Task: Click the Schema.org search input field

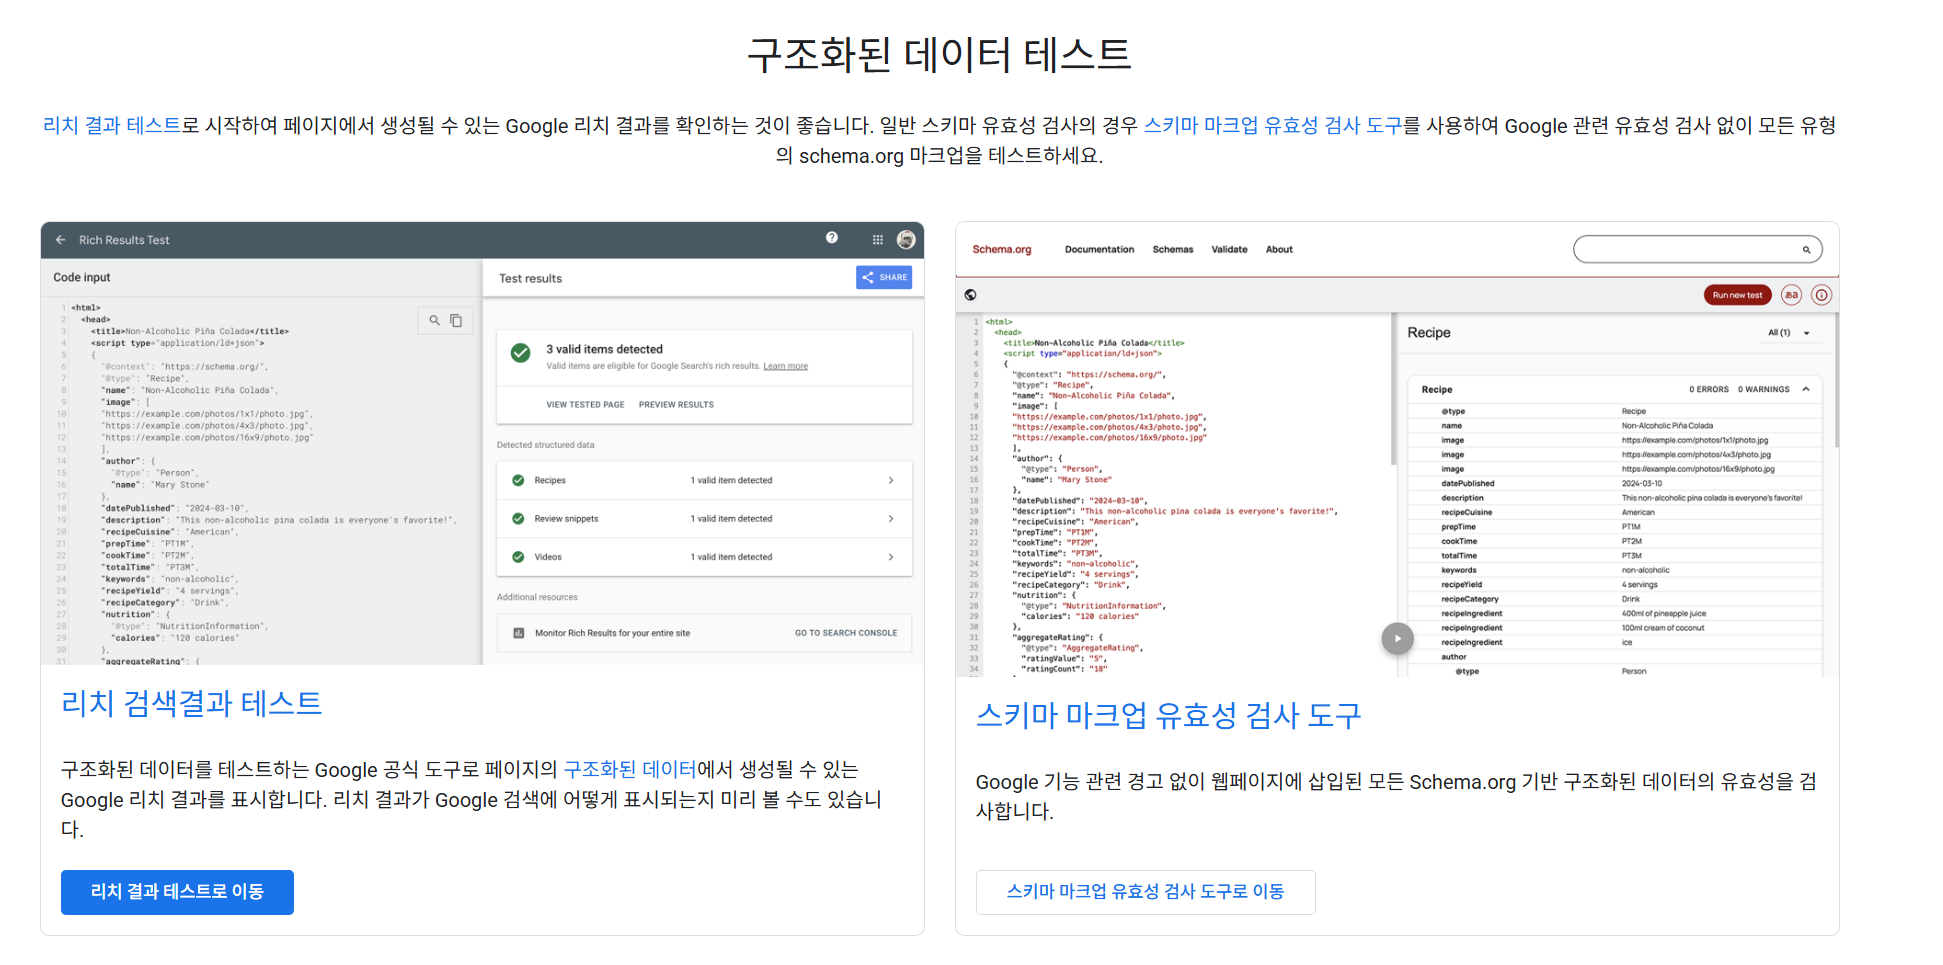Action: 1698,250
